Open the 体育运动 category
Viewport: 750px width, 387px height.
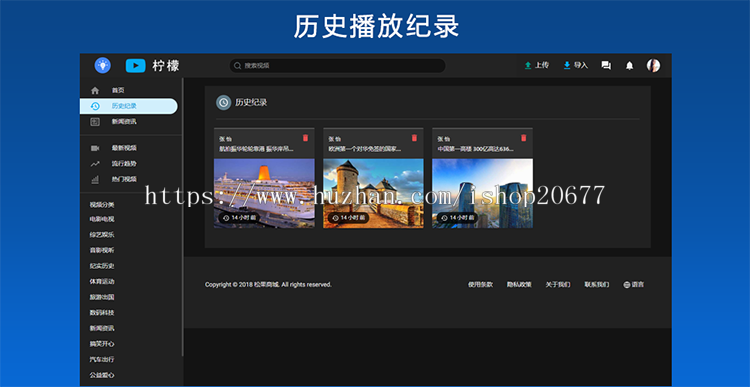[102, 282]
